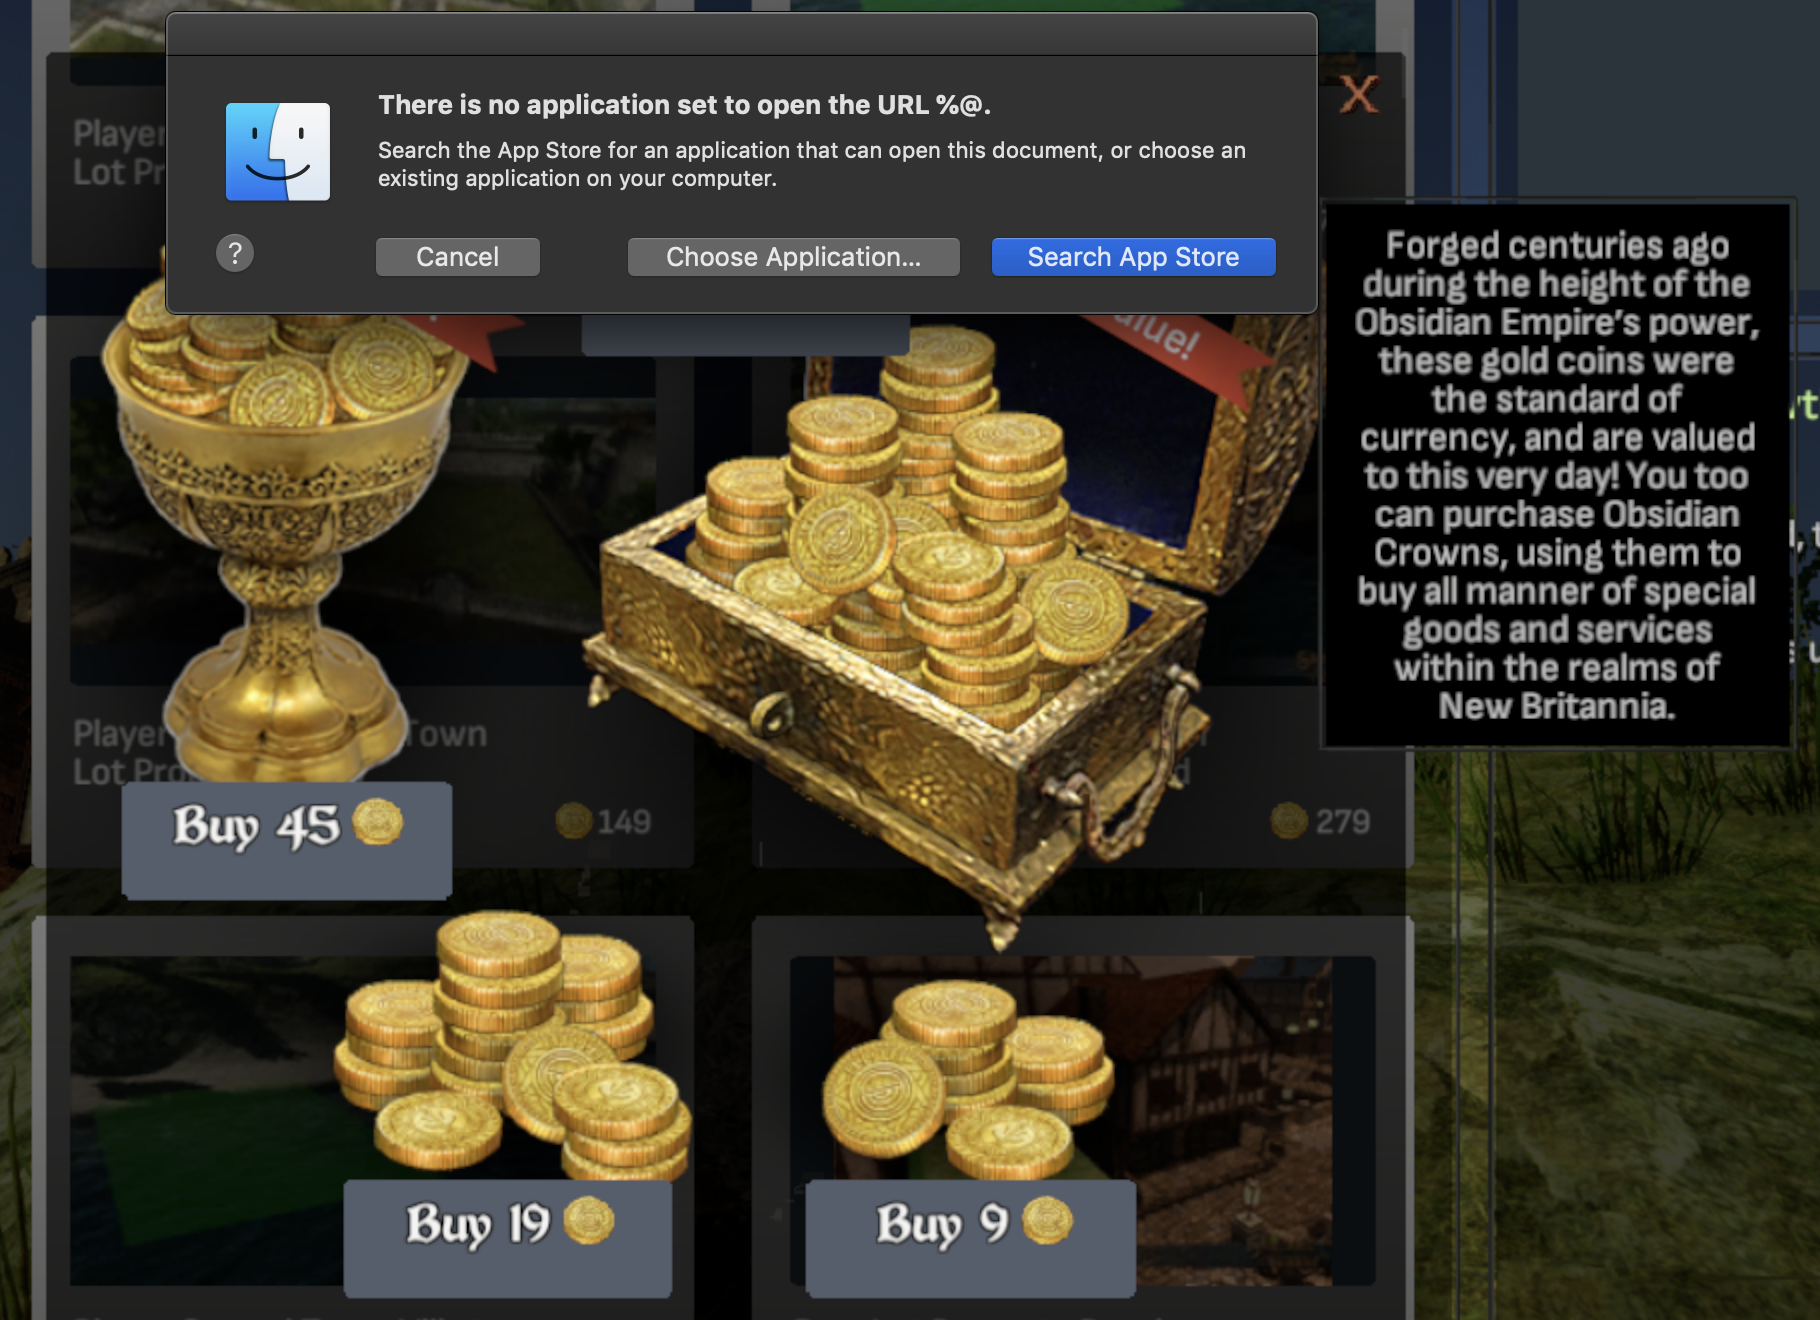Click the coin stack above Buy 19
The height and width of the screenshot is (1320, 1820).
tap(512, 1045)
